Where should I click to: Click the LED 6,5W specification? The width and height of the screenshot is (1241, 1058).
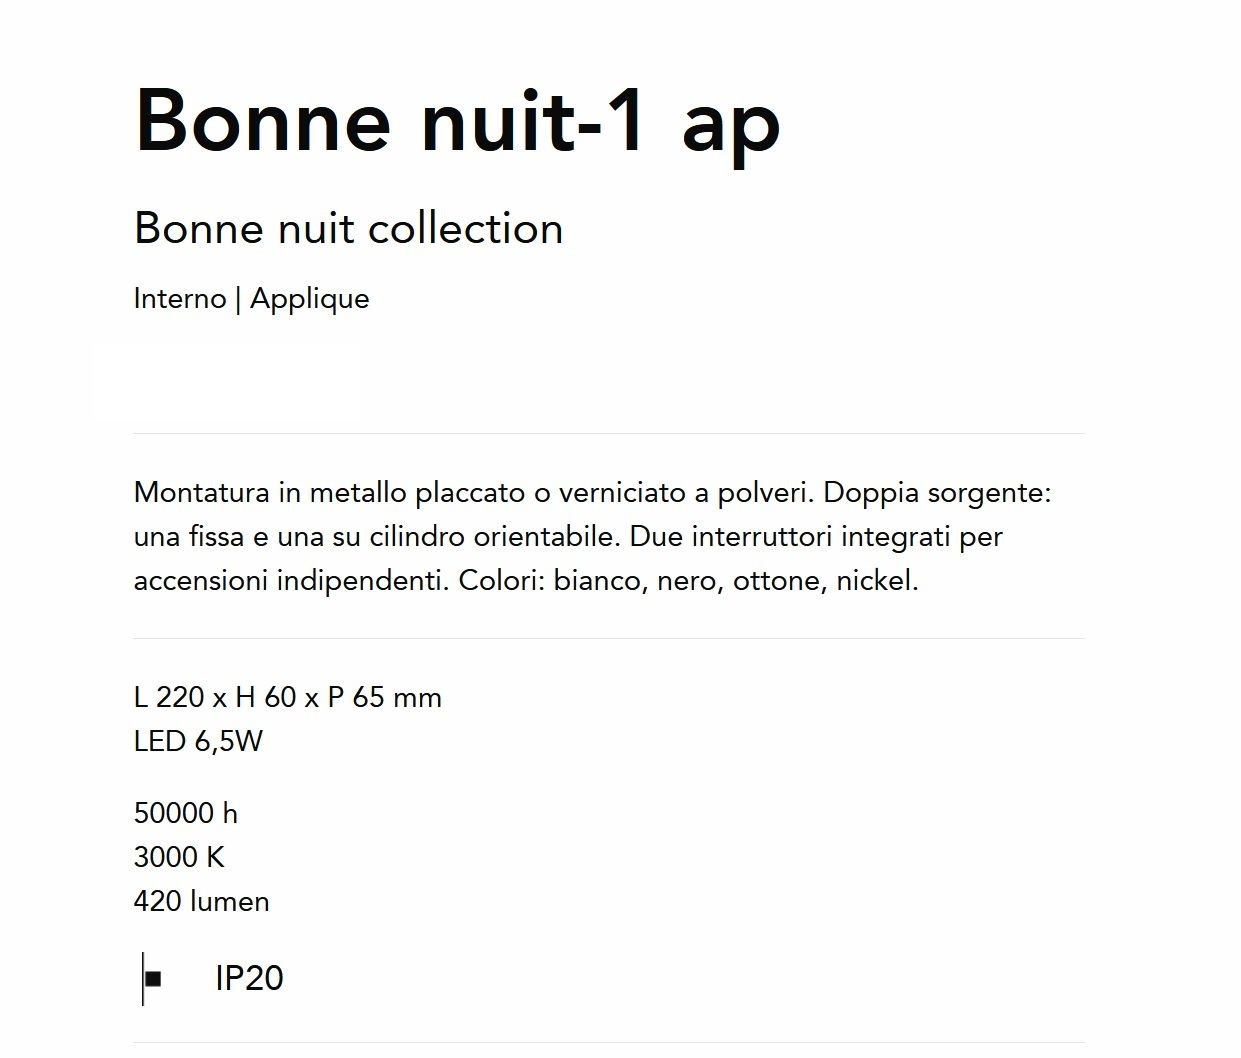coord(198,741)
